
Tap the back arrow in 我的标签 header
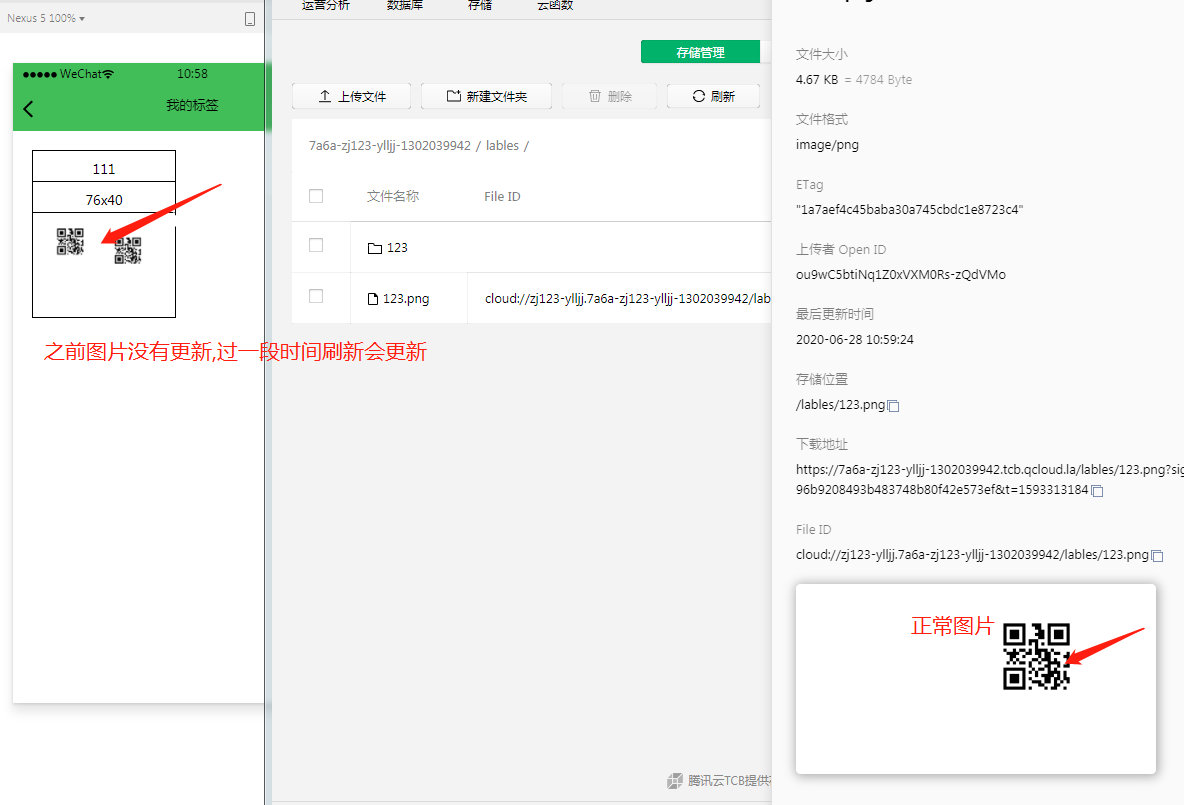click(29, 109)
